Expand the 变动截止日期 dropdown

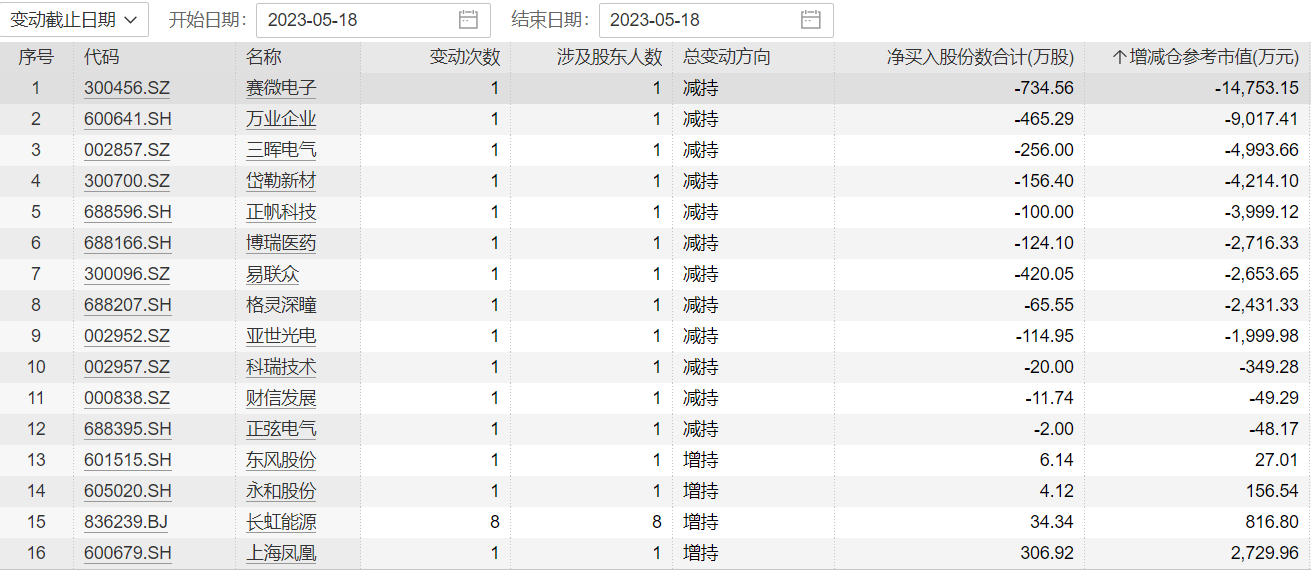point(75,20)
